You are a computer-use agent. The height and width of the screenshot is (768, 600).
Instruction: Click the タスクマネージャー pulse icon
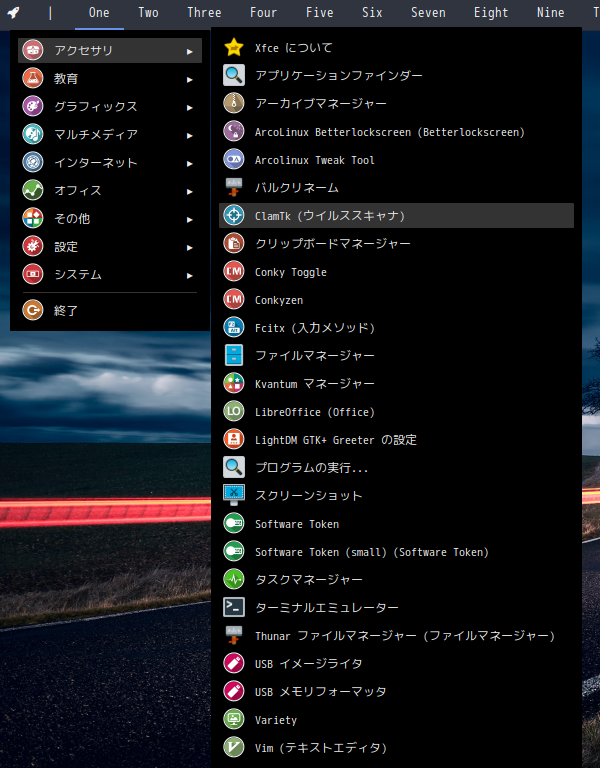234,579
